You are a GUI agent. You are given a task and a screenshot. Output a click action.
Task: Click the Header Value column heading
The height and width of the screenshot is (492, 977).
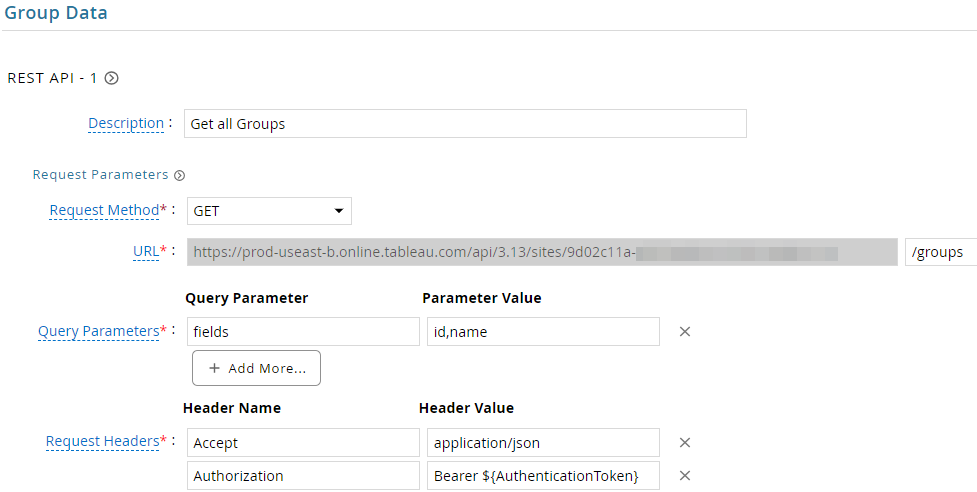coord(466,409)
